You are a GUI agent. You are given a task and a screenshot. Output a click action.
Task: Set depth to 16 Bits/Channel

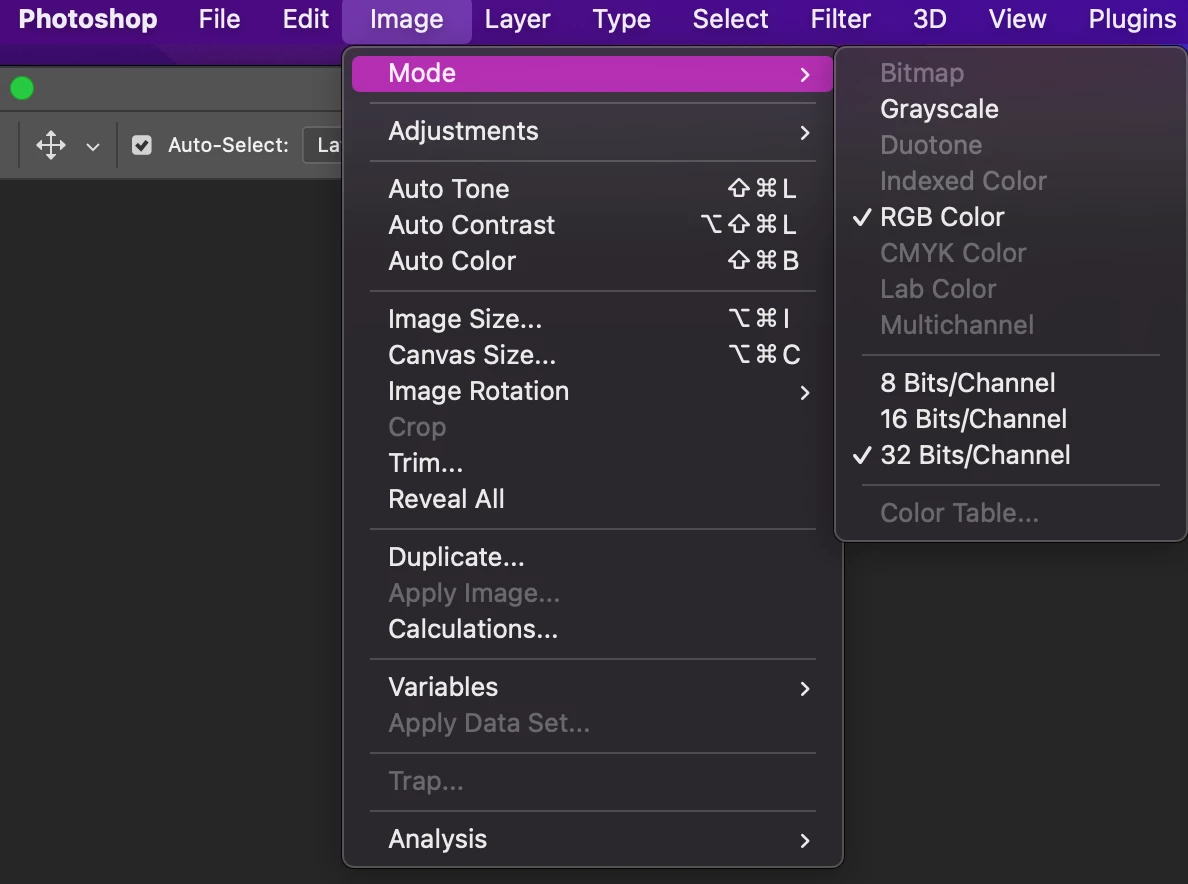(1010, 419)
